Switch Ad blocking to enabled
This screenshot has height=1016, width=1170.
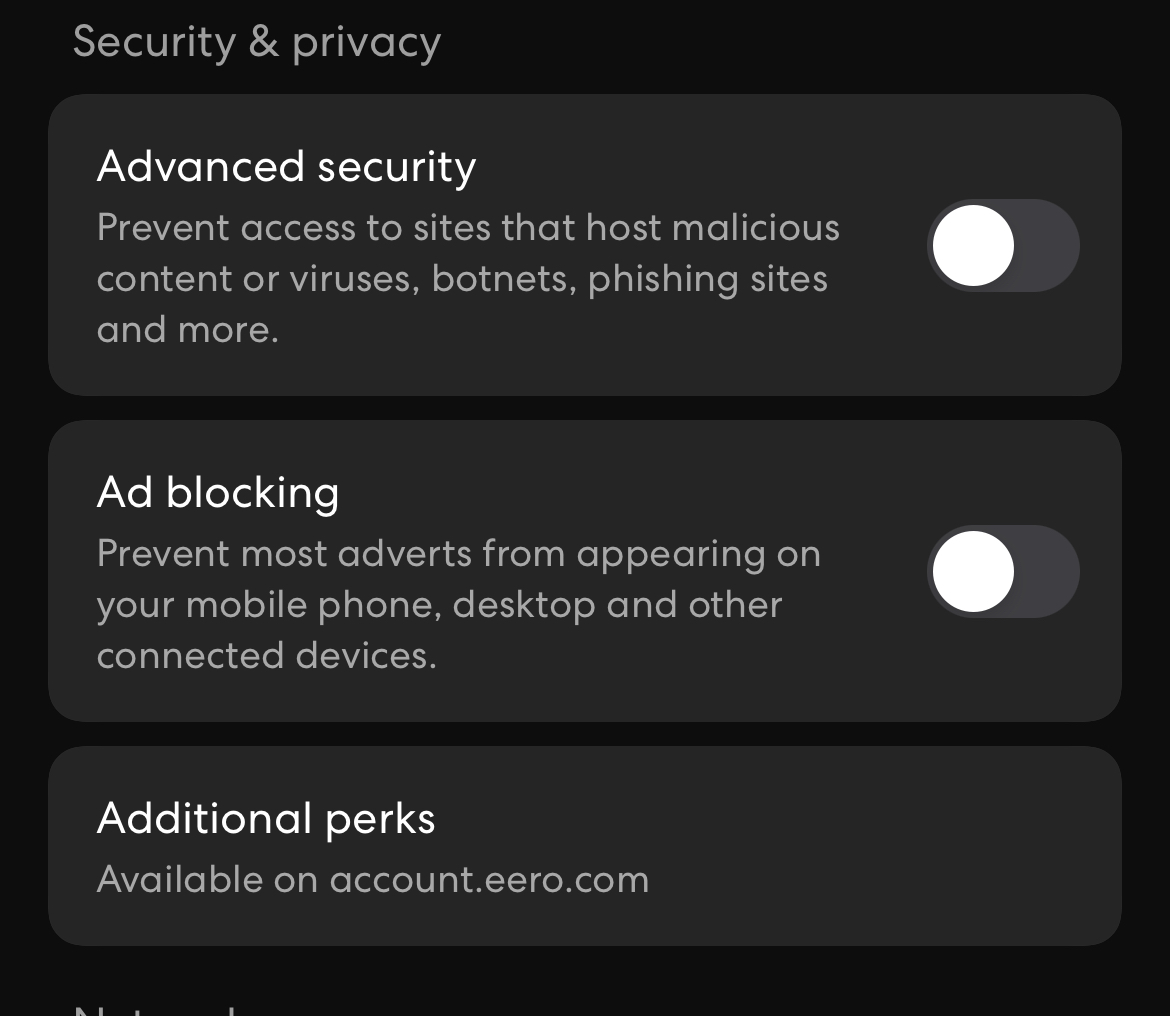click(1004, 571)
